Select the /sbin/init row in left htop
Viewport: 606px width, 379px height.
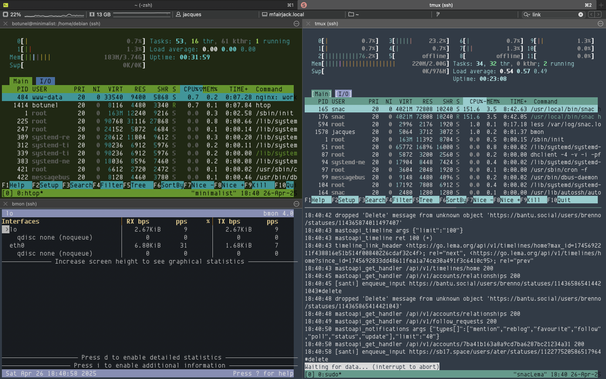tap(148, 113)
